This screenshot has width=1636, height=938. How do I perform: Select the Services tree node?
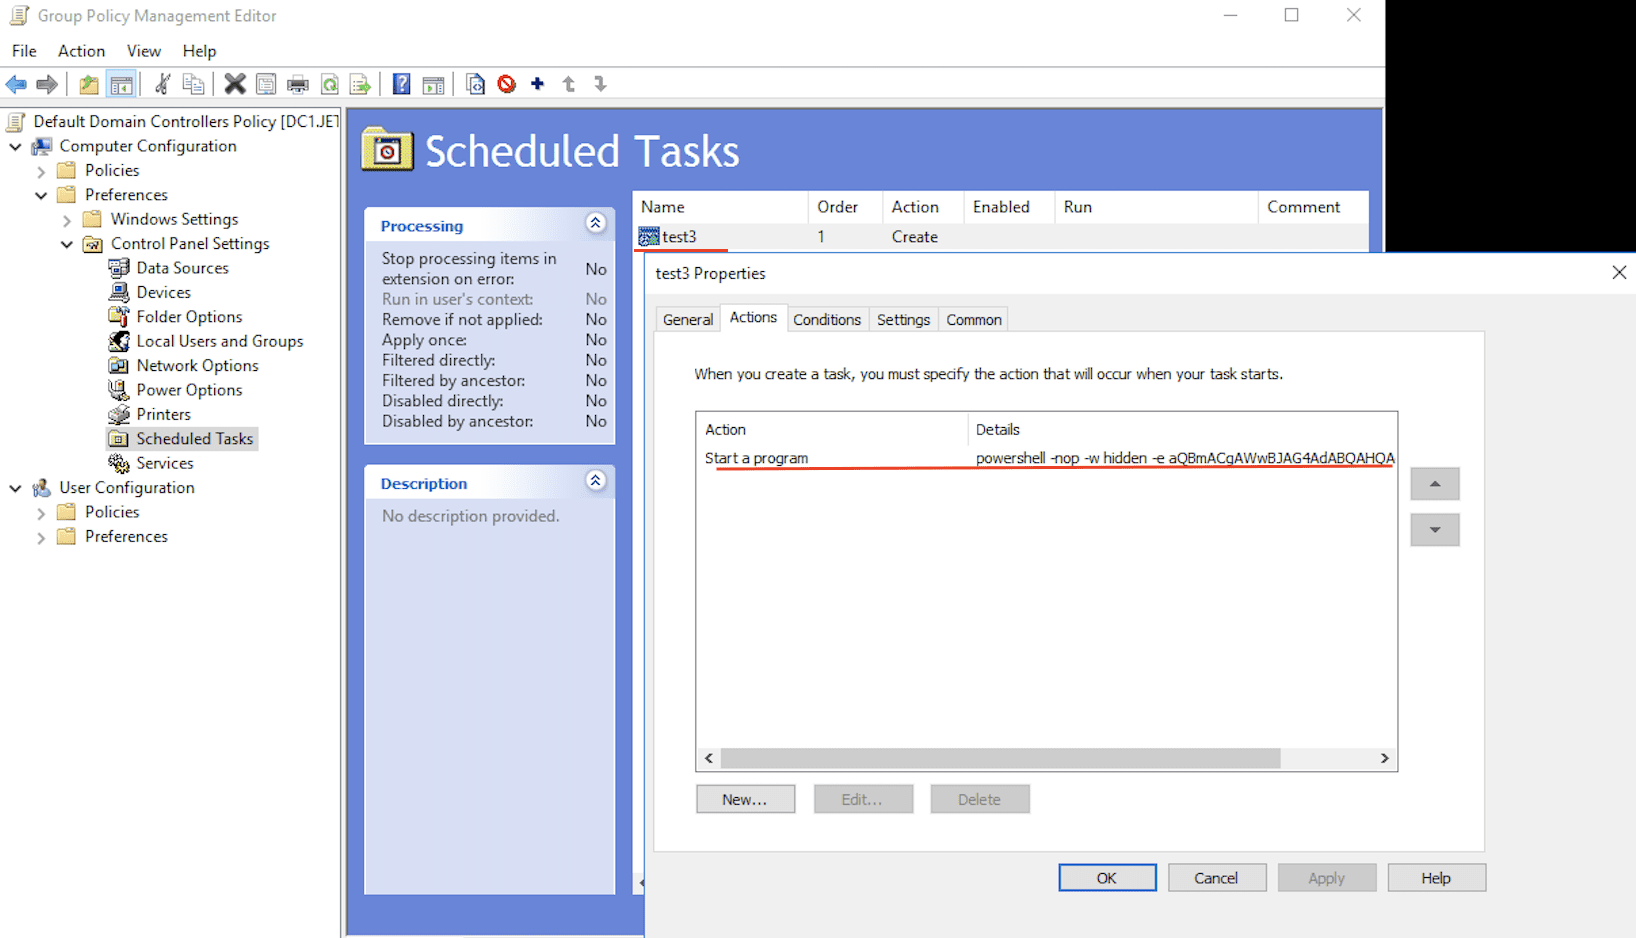coord(164,463)
